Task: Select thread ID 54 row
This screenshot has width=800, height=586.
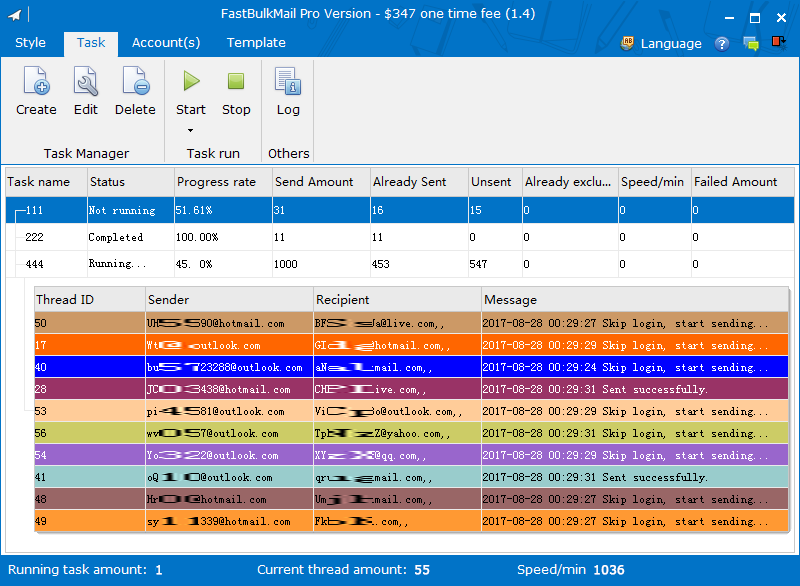Action: pyautogui.click(x=411, y=455)
